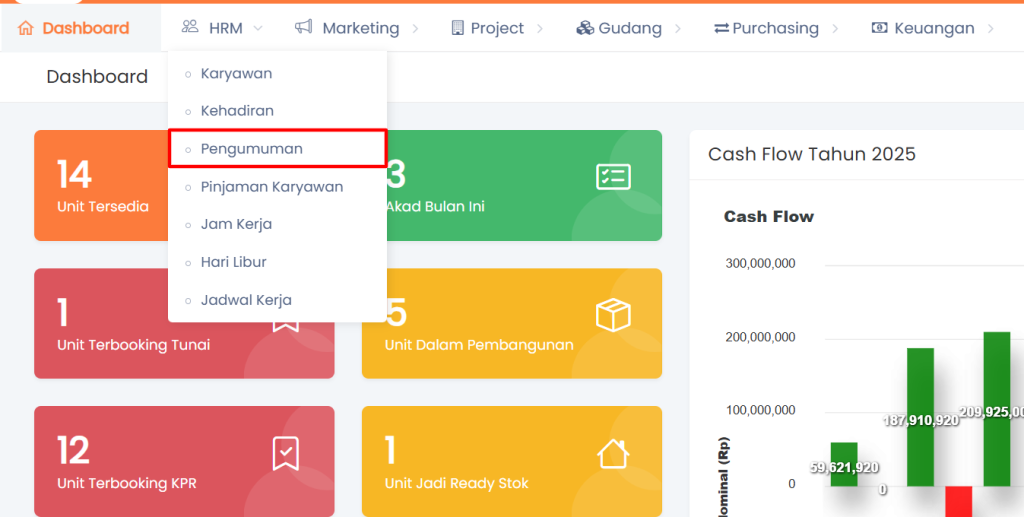Screen dimensions: 1024x517
Task: Expand the Marketing menu arrow
Action: 415,28
